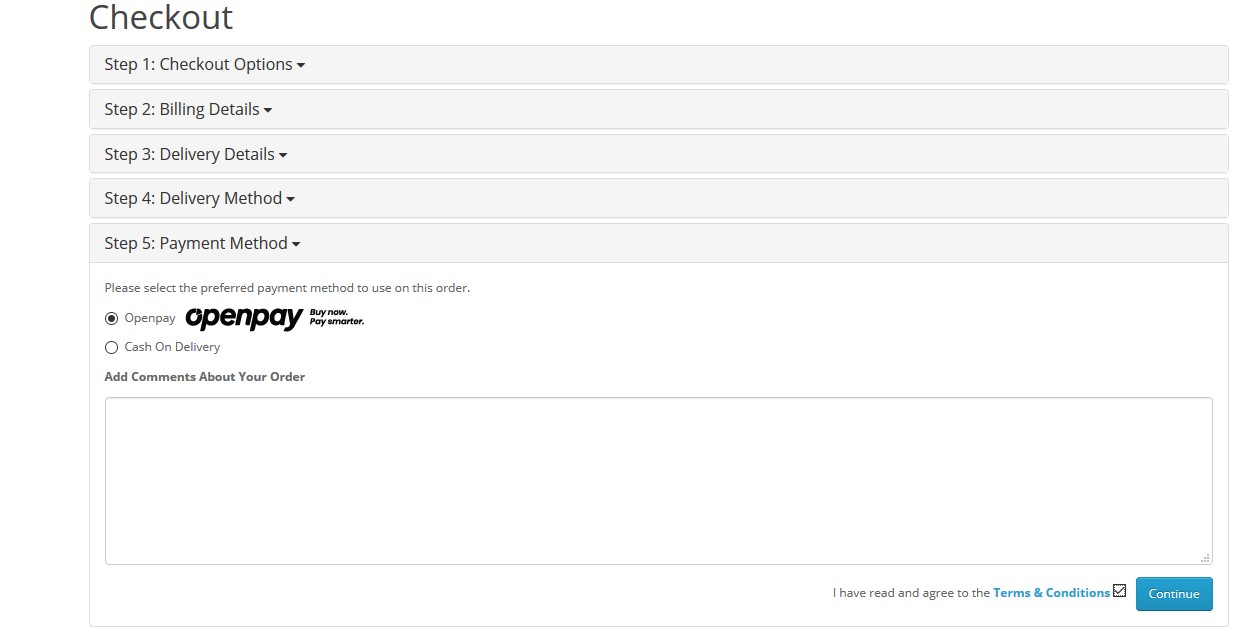Image resolution: width=1243 pixels, height=627 pixels.
Task: Toggle the Terms & Conditions agreement checkbox
Action: click(1119, 591)
